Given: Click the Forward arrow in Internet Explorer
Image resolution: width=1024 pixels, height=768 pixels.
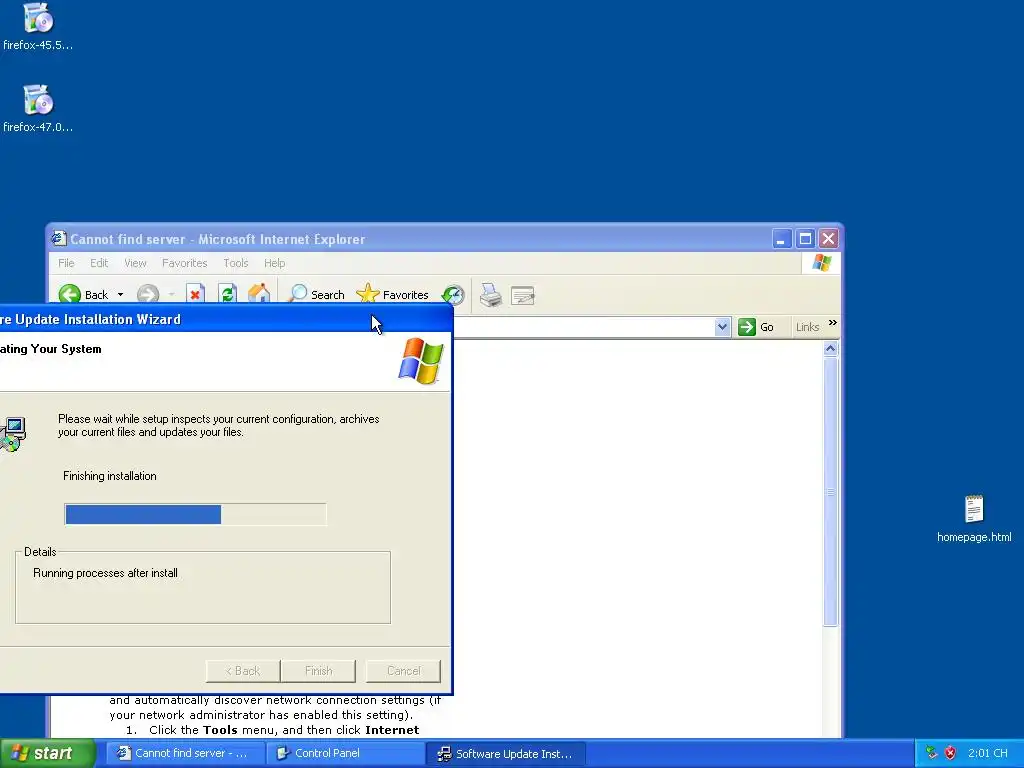Looking at the screenshot, I should tap(148, 295).
